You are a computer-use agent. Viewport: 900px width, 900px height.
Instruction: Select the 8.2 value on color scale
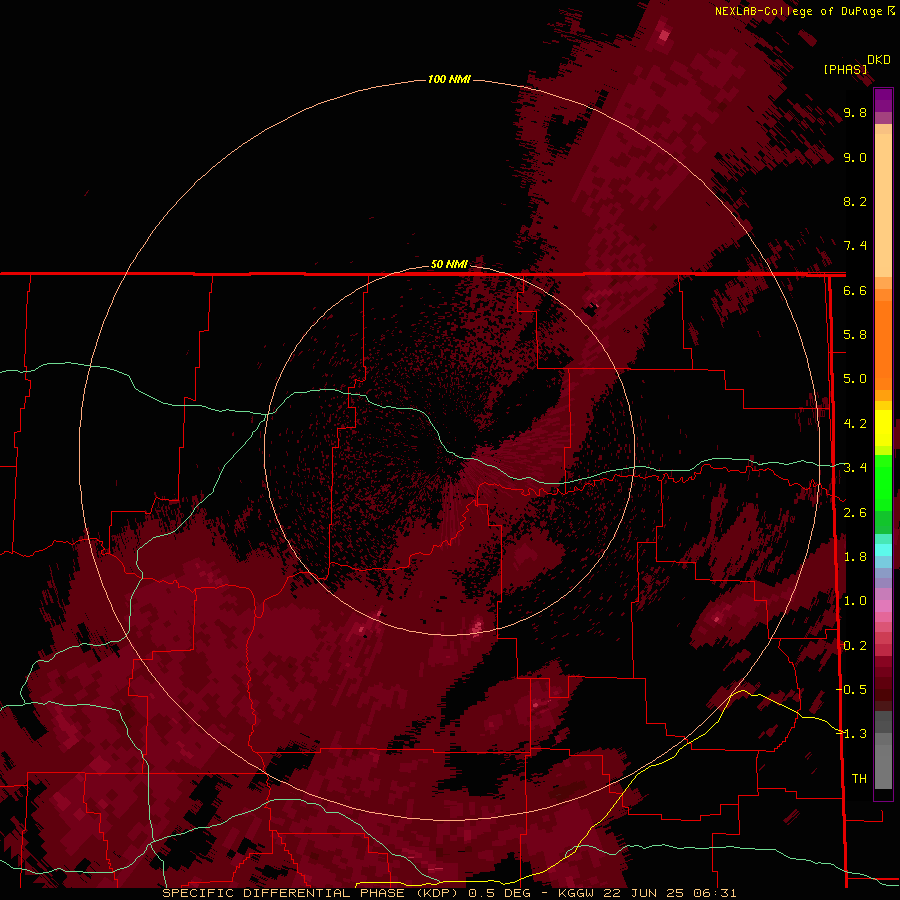[855, 201]
